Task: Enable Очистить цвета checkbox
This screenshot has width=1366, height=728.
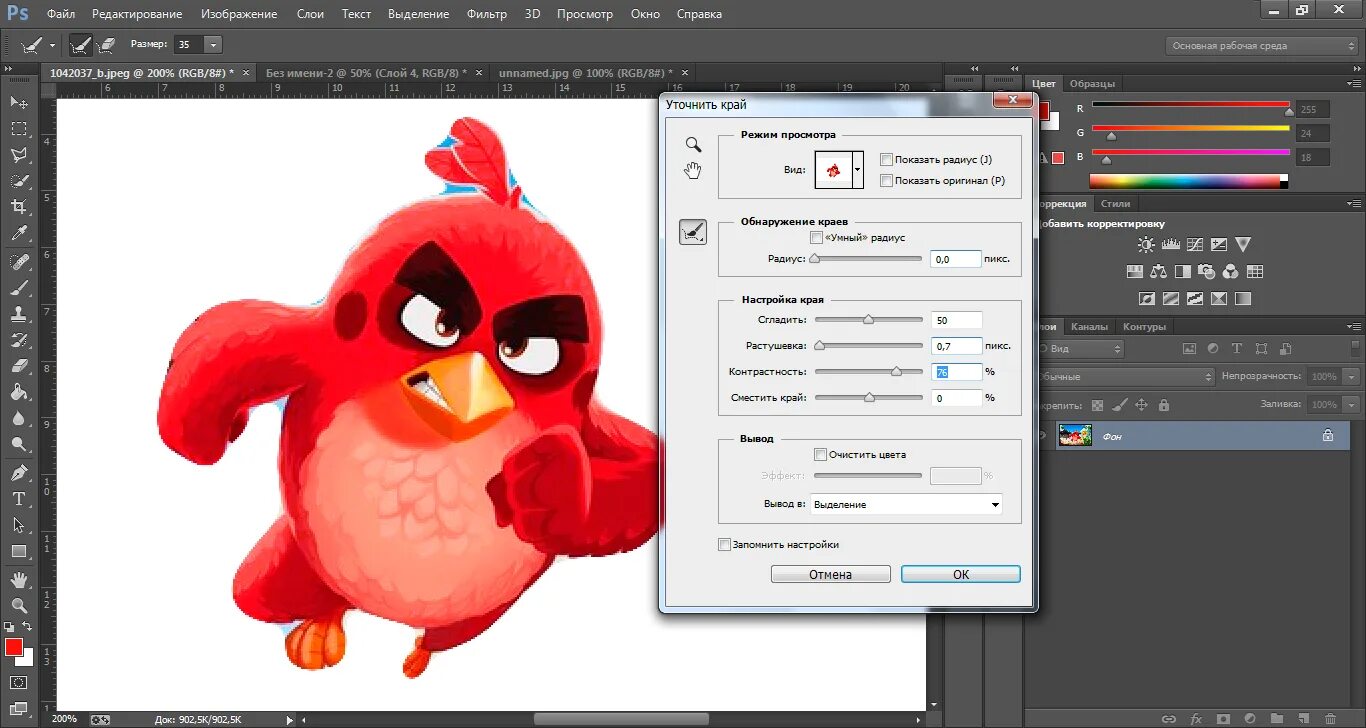Action: click(820, 454)
